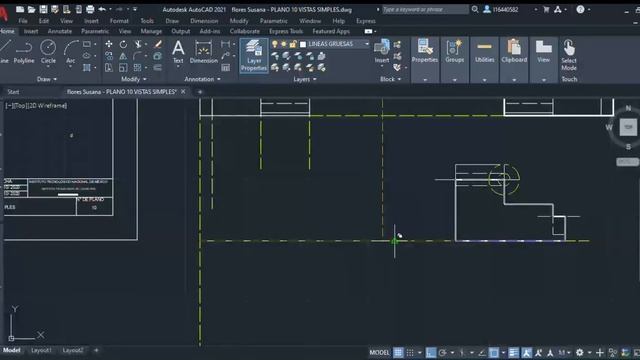Click the MODEL space button in status bar
This screenshot has height=360, width=640.
[x=379, y=352]
